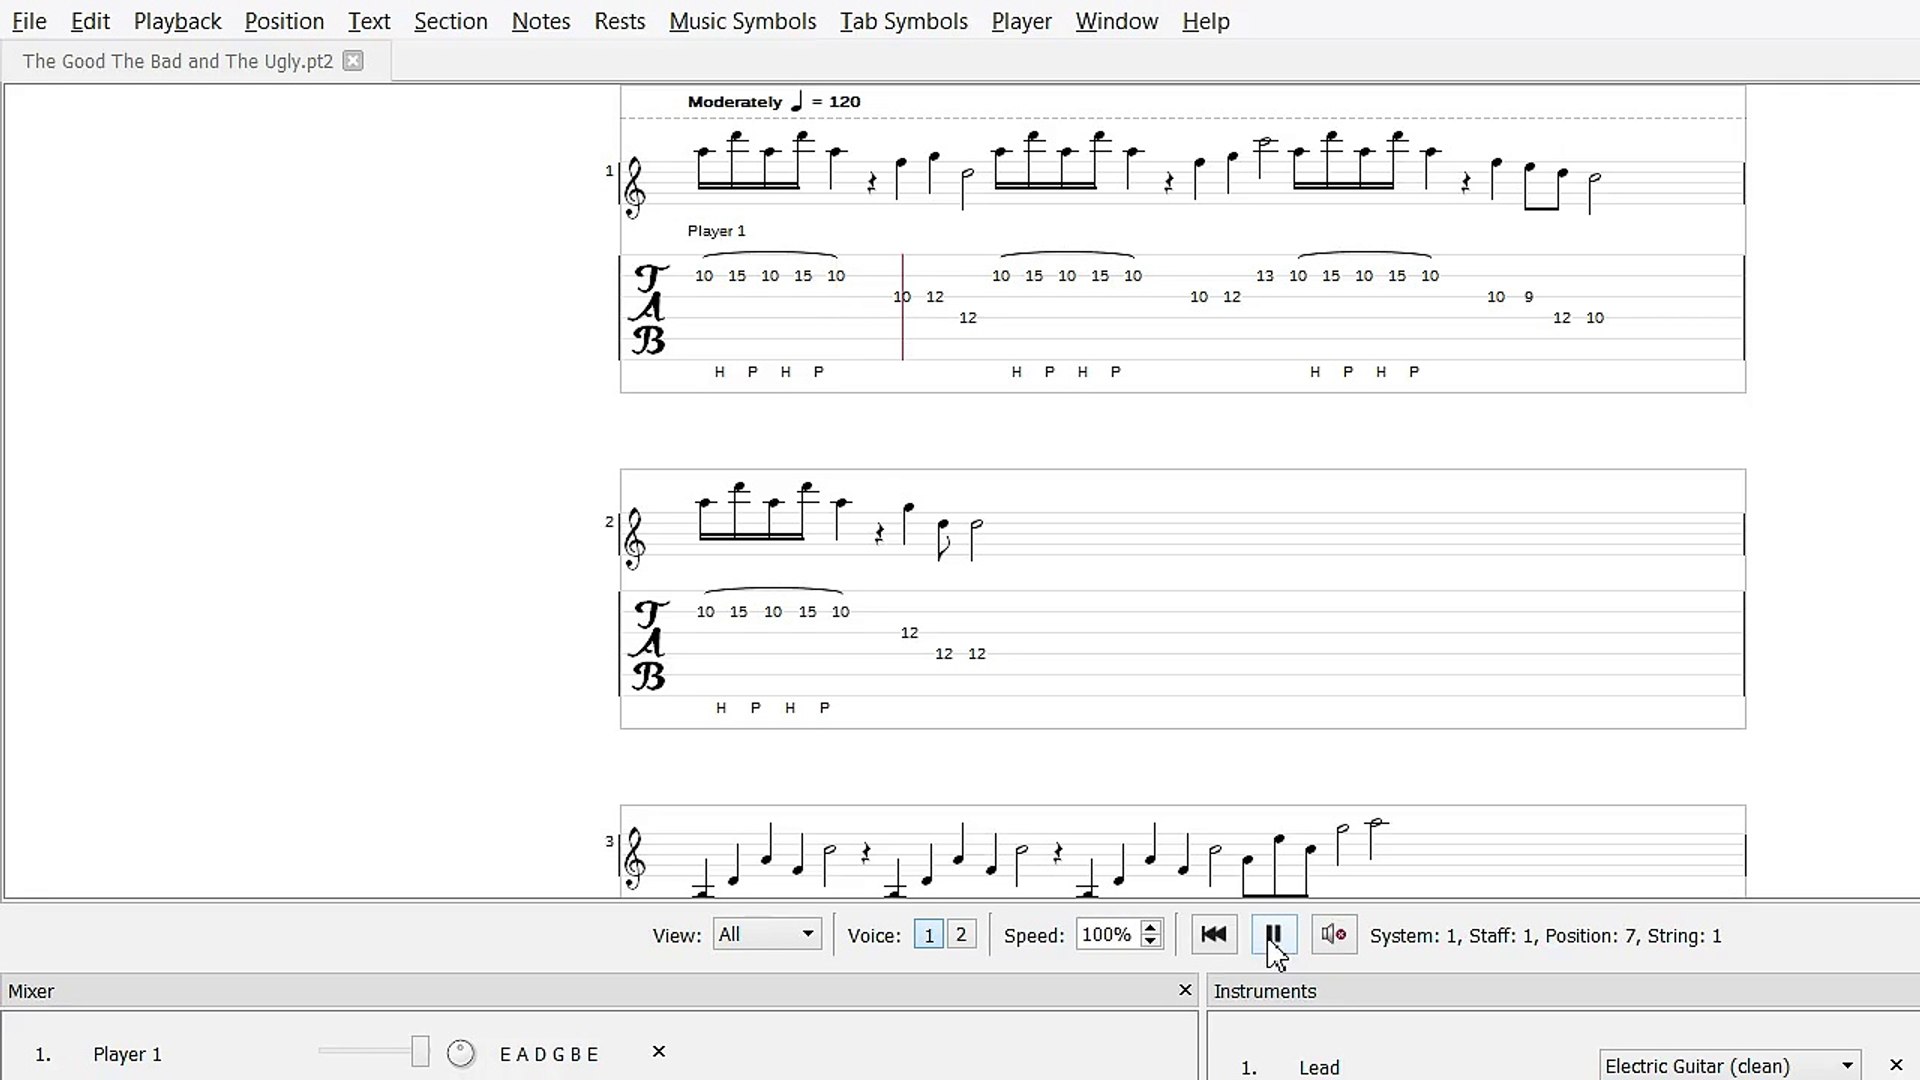The width and height of the screenshot is (1920, 1080).
Task: Click the return to start button
Action: coord(1213,935)
